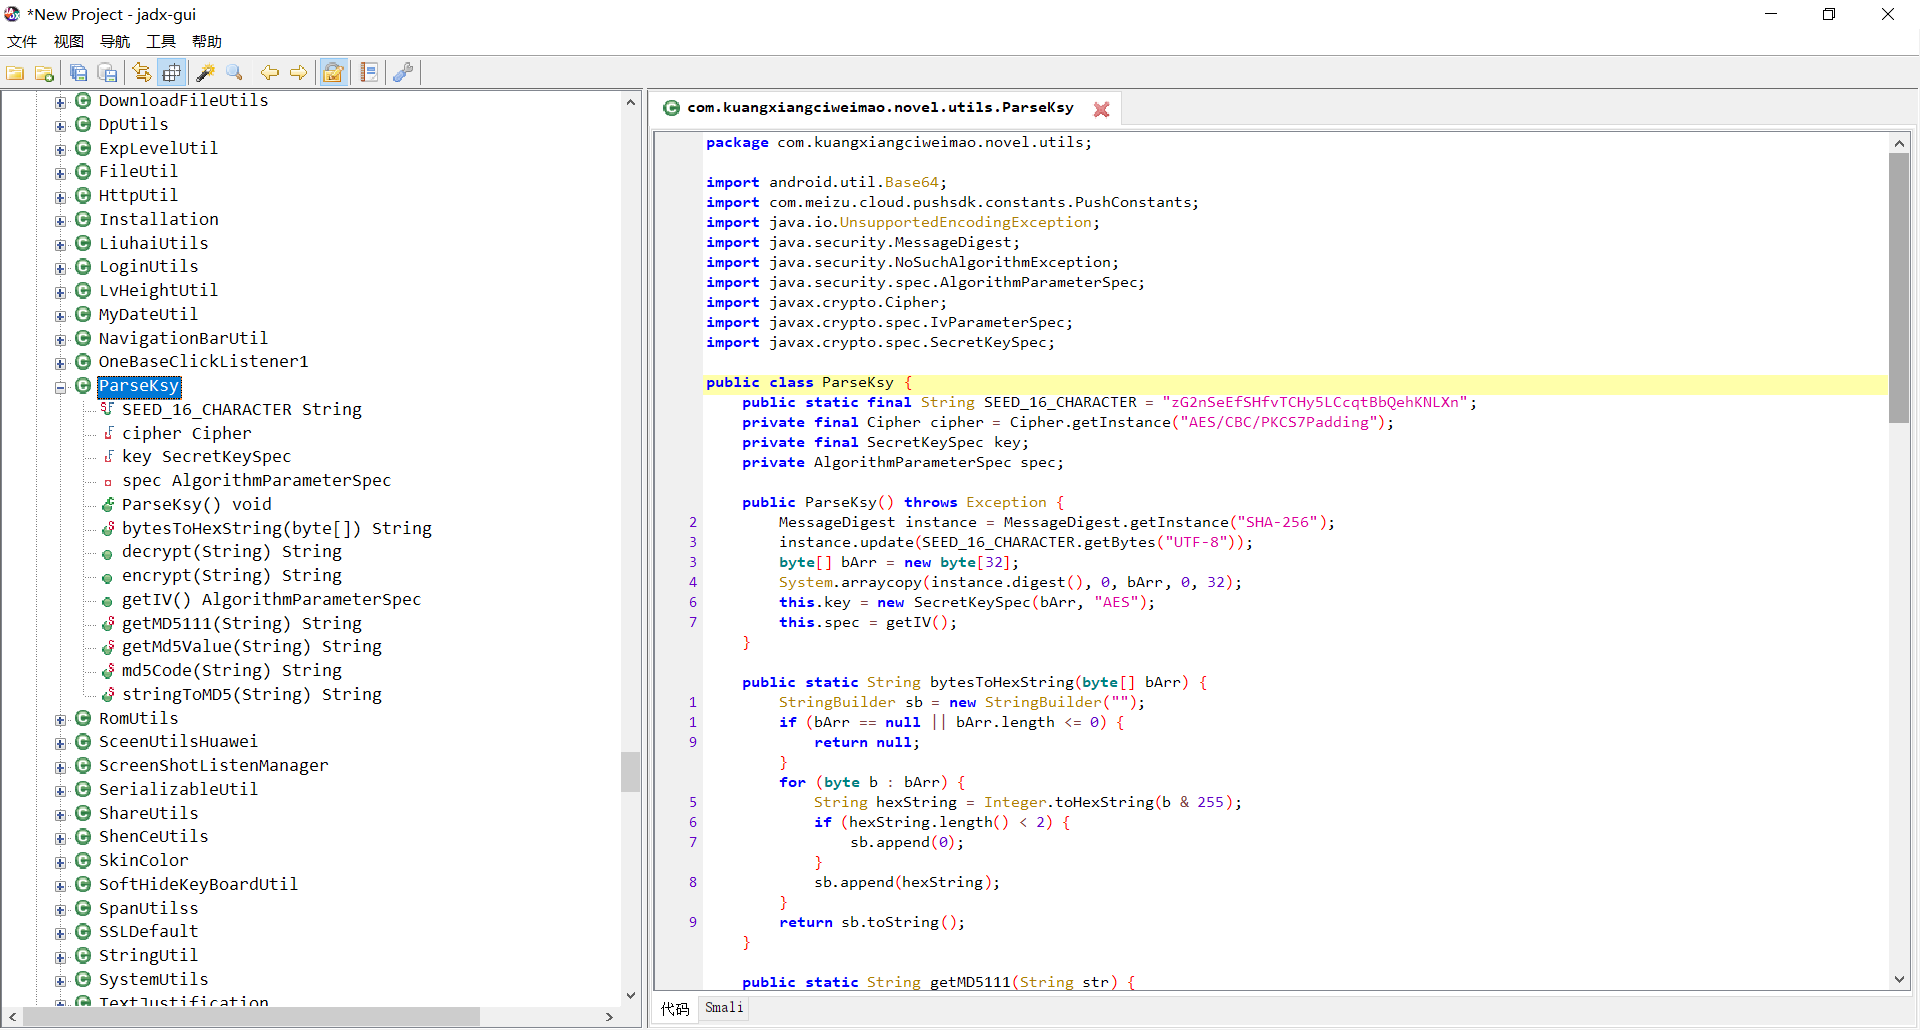Expand the DownloadFileUtils class node
This screenshot has width=1920, height=1030.
point(60,102)
